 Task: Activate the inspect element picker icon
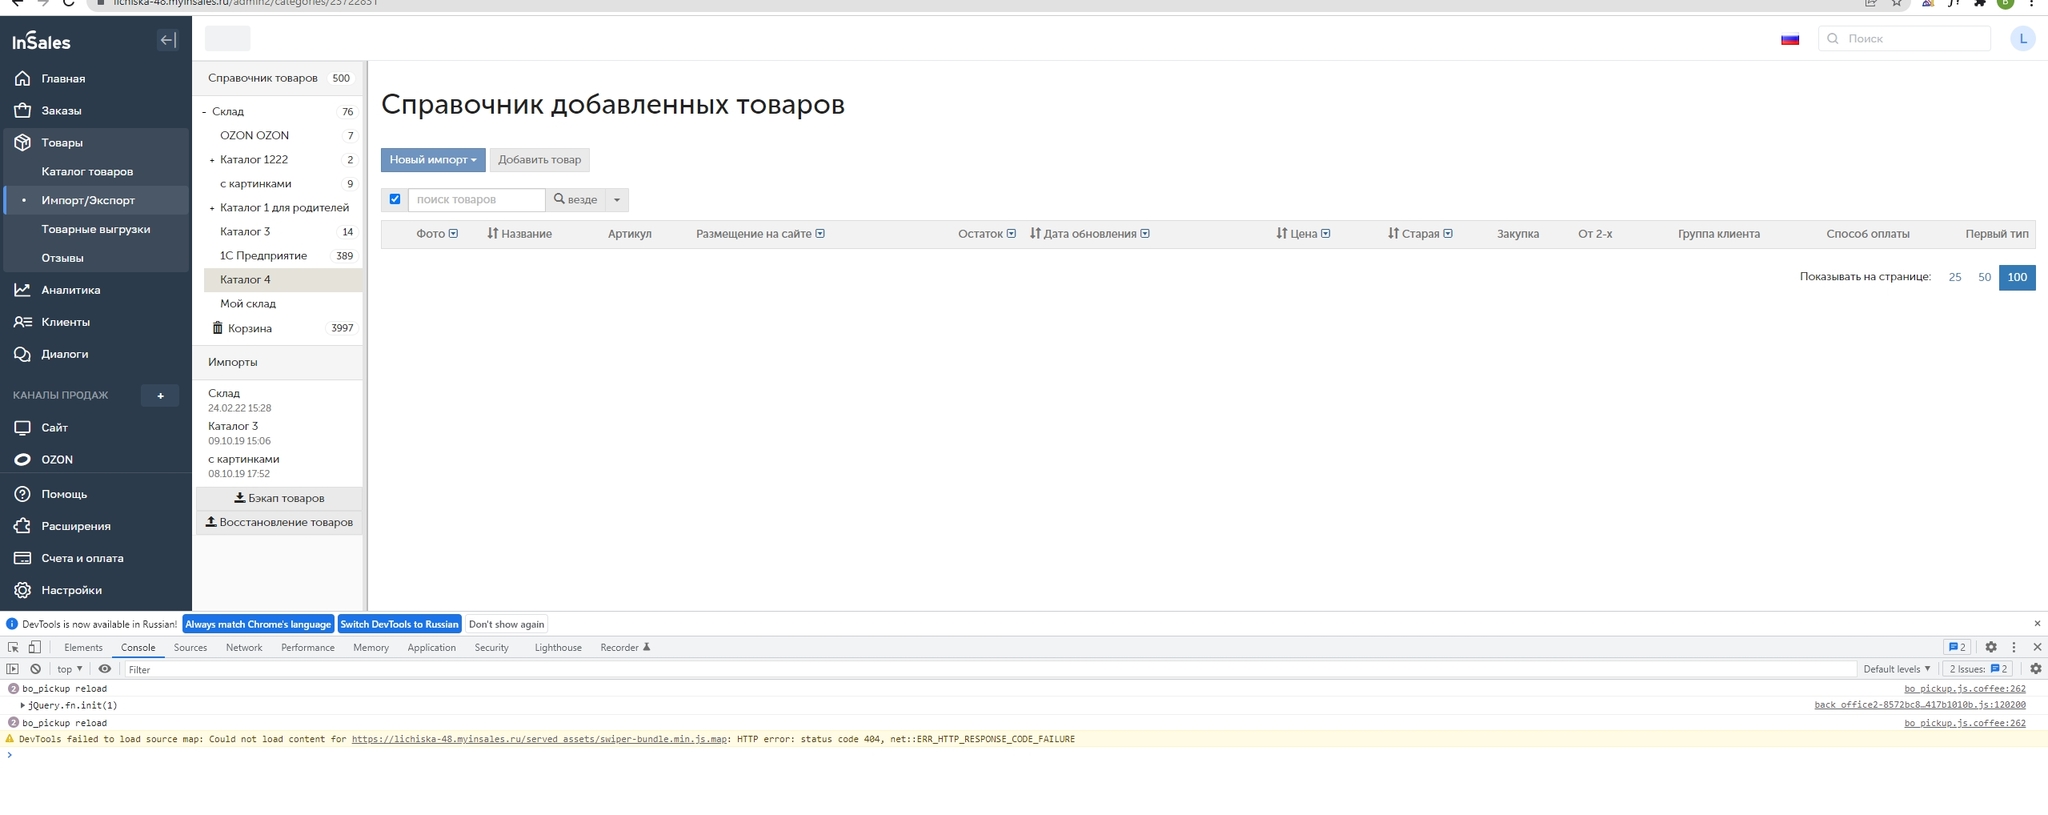(x=13, y=647)
